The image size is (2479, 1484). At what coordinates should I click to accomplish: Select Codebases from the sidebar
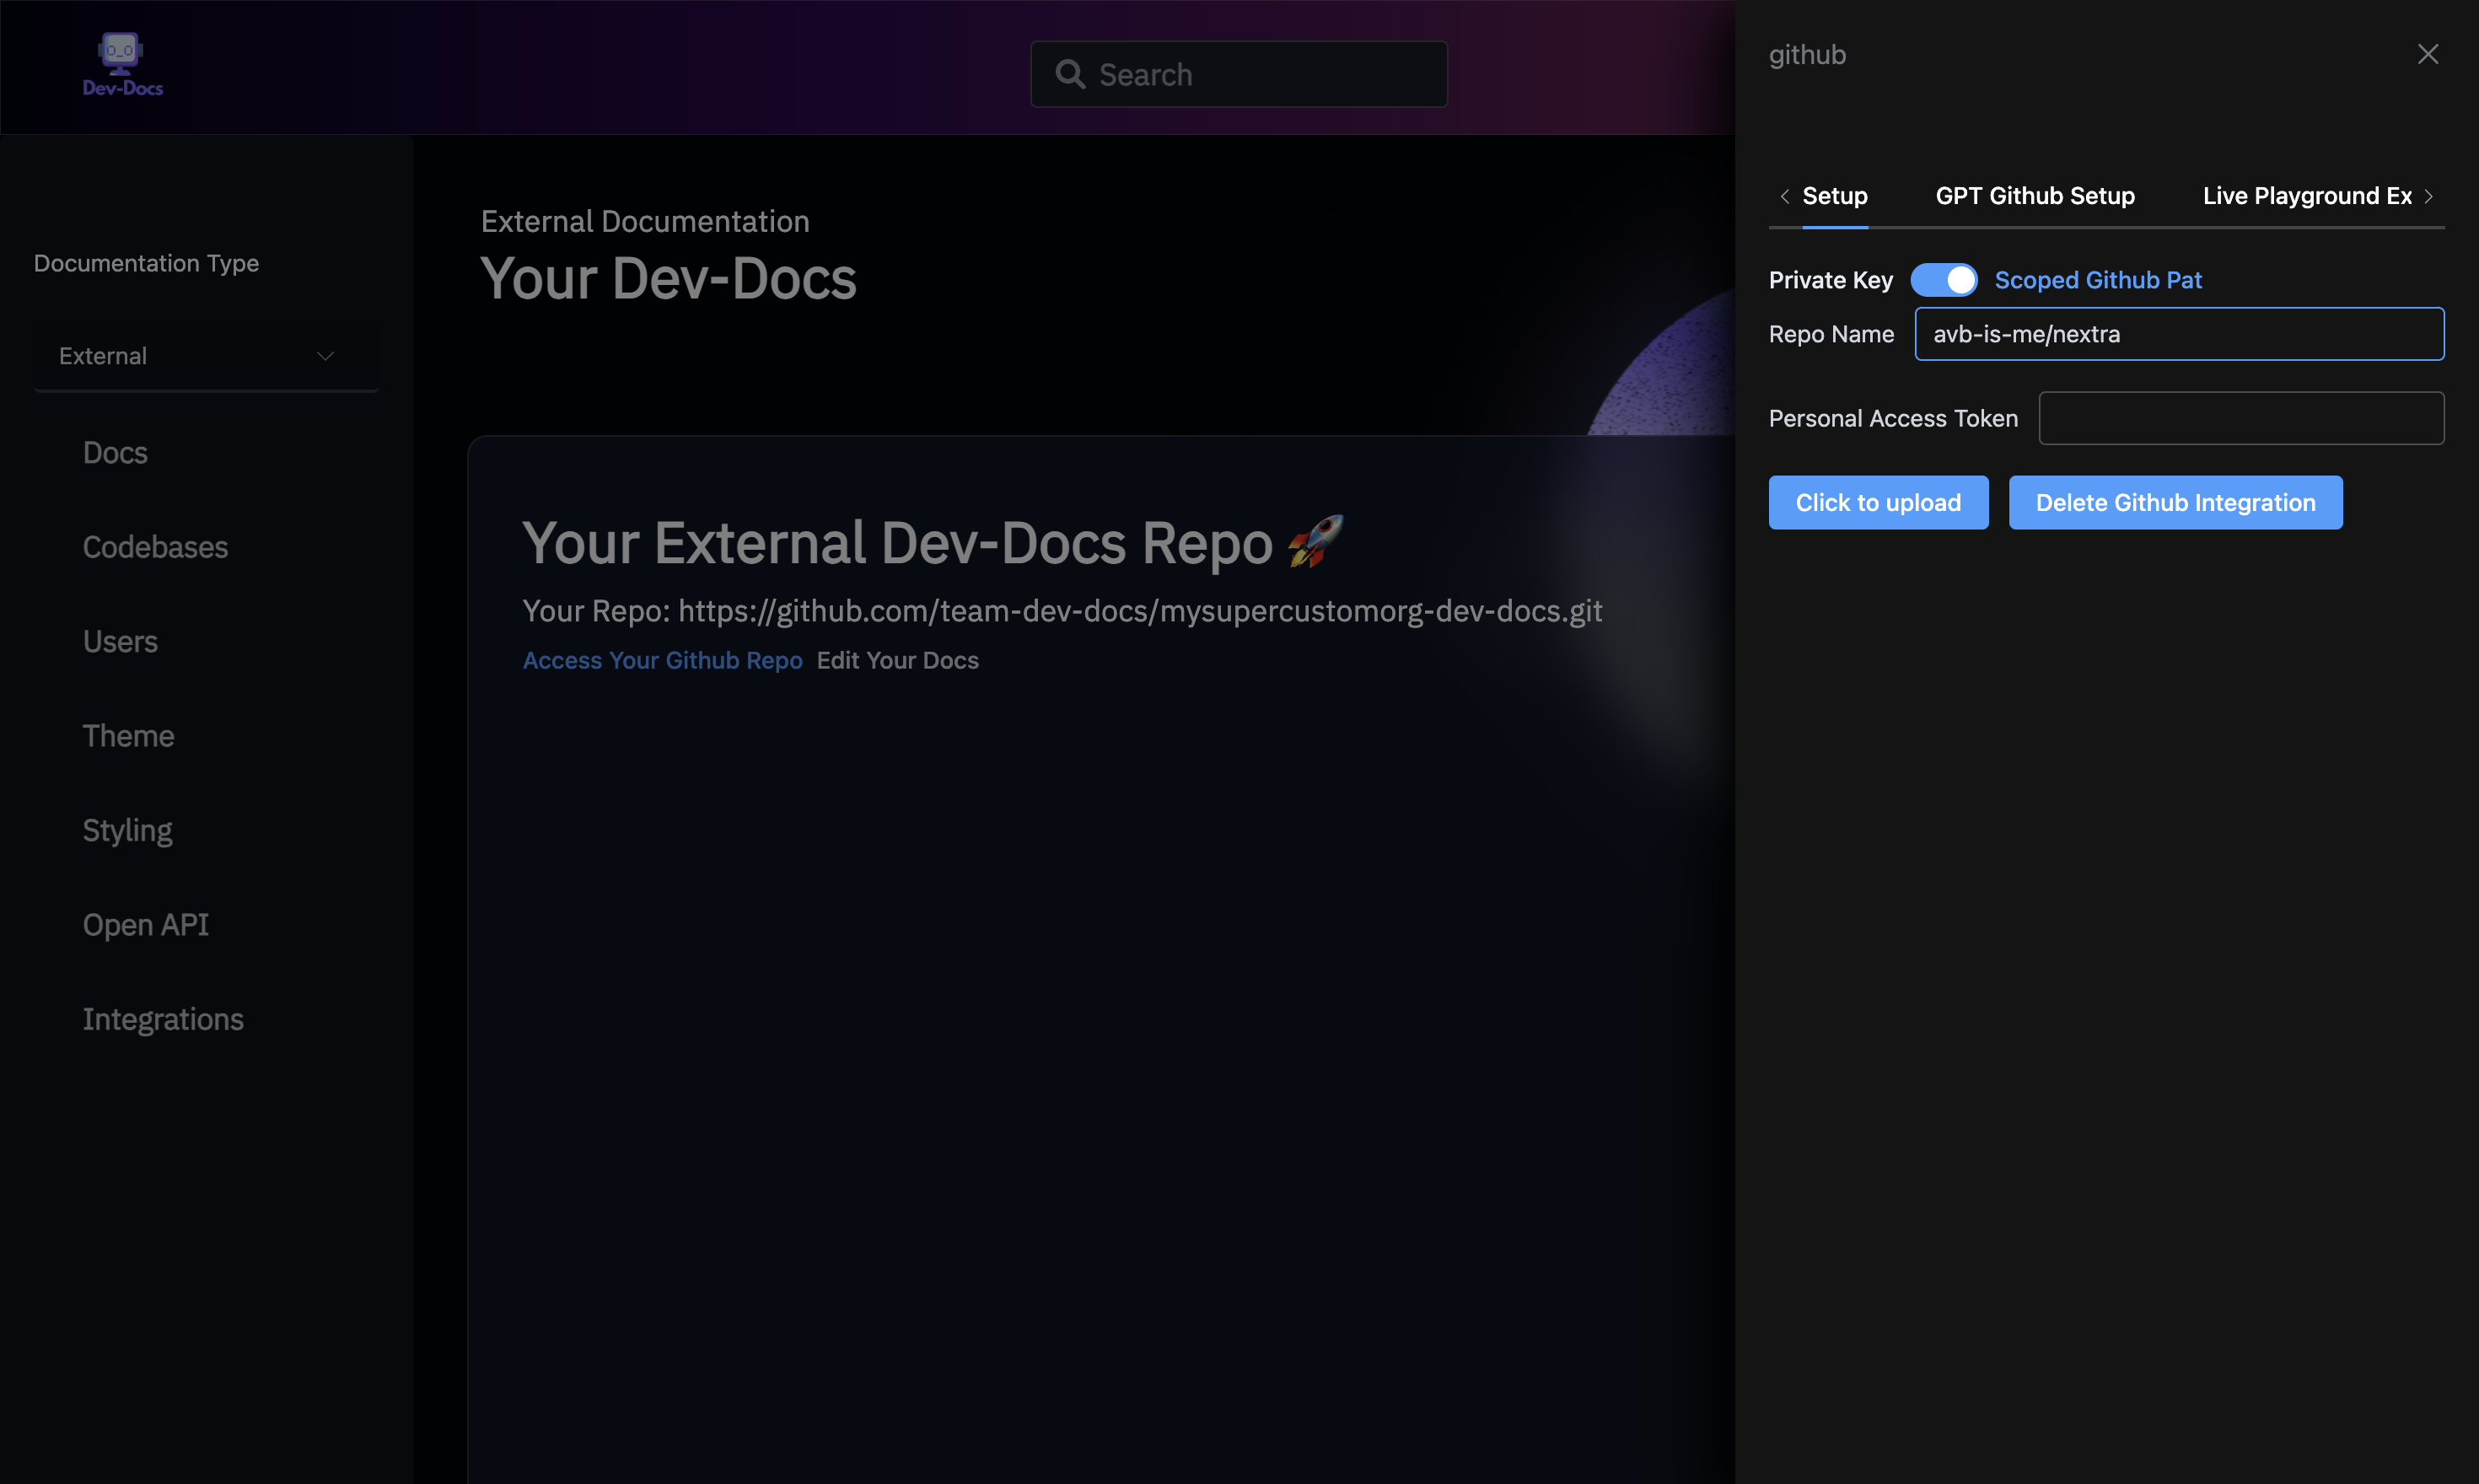coord(155,547)
